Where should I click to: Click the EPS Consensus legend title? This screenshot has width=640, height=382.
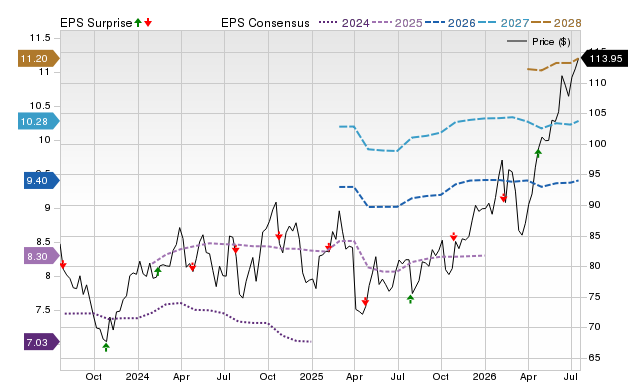tap(265, 23)
